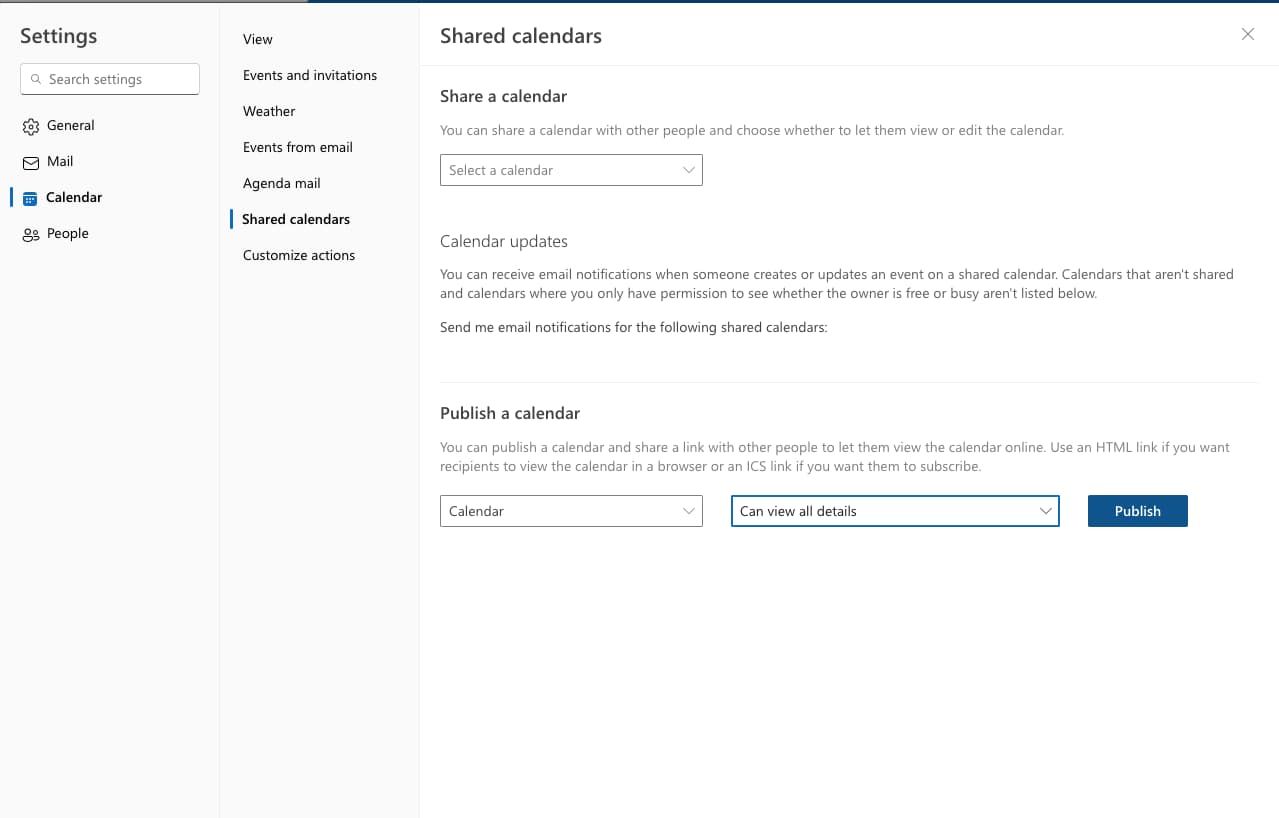Select the Weather settings item

269,111
